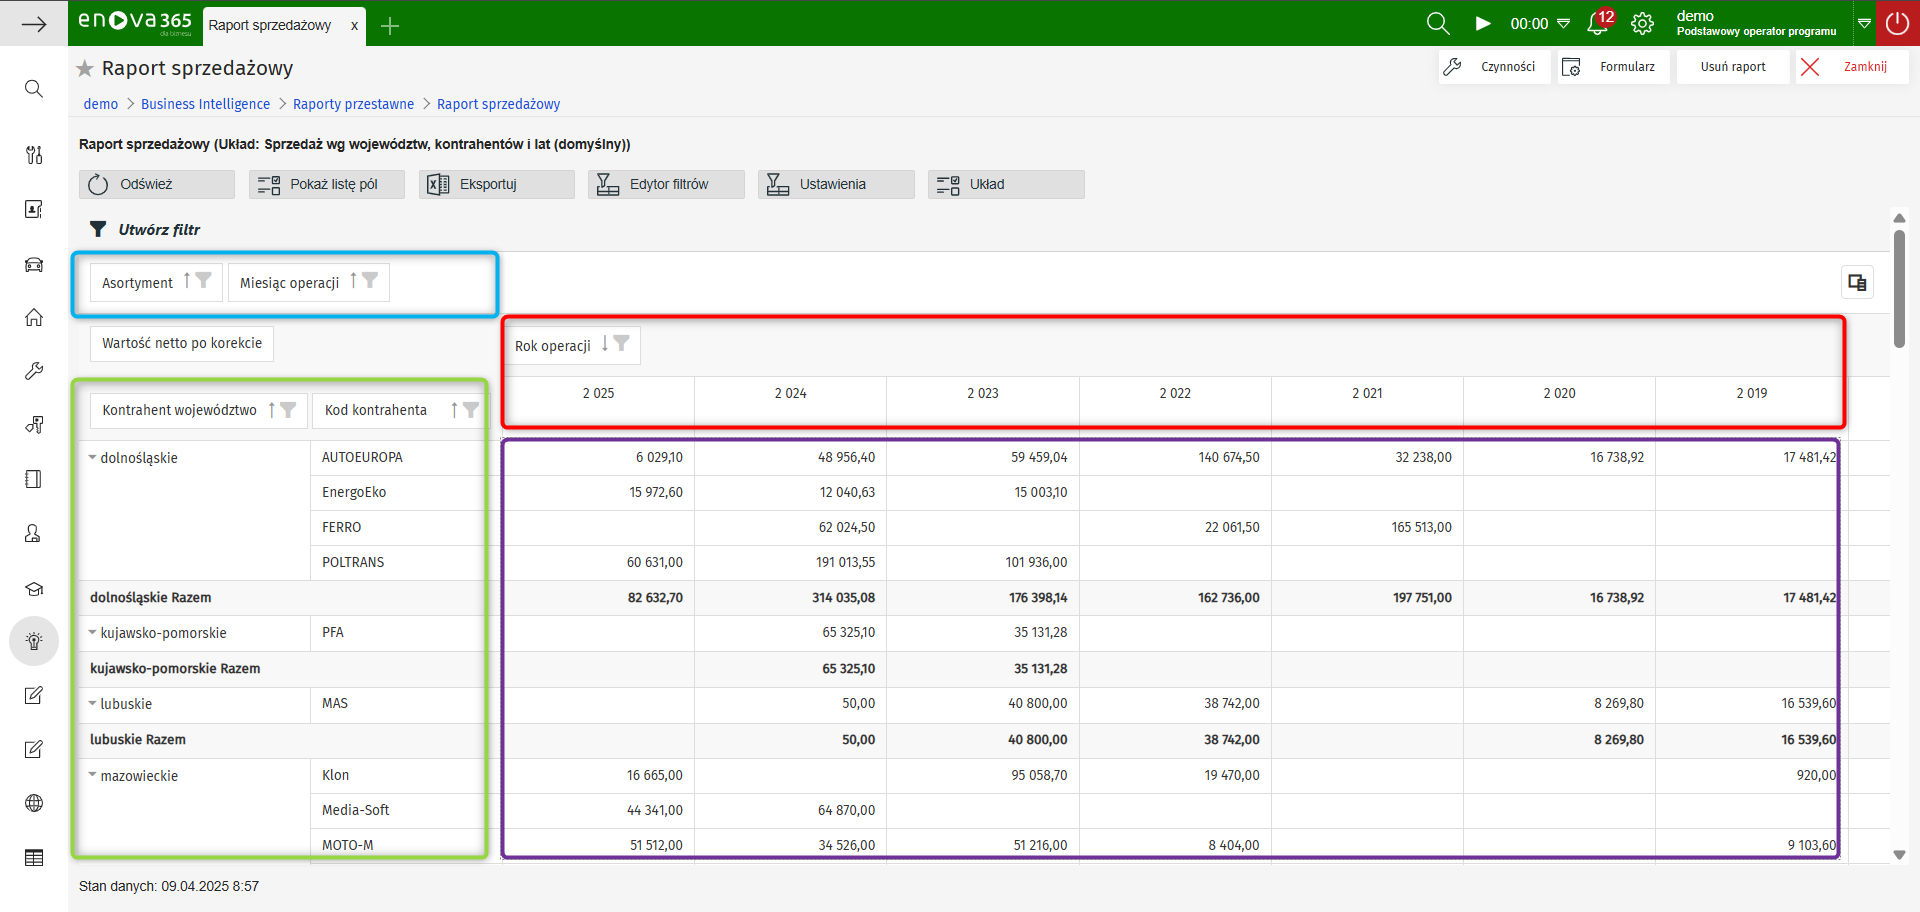Open the timer dropdown arrow
The image size is (1920, 912).
1564,24
